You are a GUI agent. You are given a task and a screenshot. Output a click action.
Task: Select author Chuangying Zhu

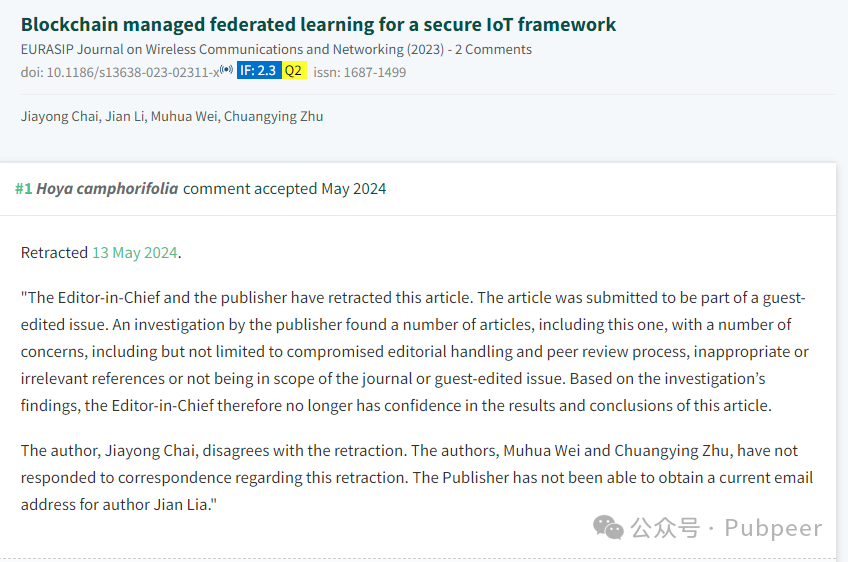(274, 117)
